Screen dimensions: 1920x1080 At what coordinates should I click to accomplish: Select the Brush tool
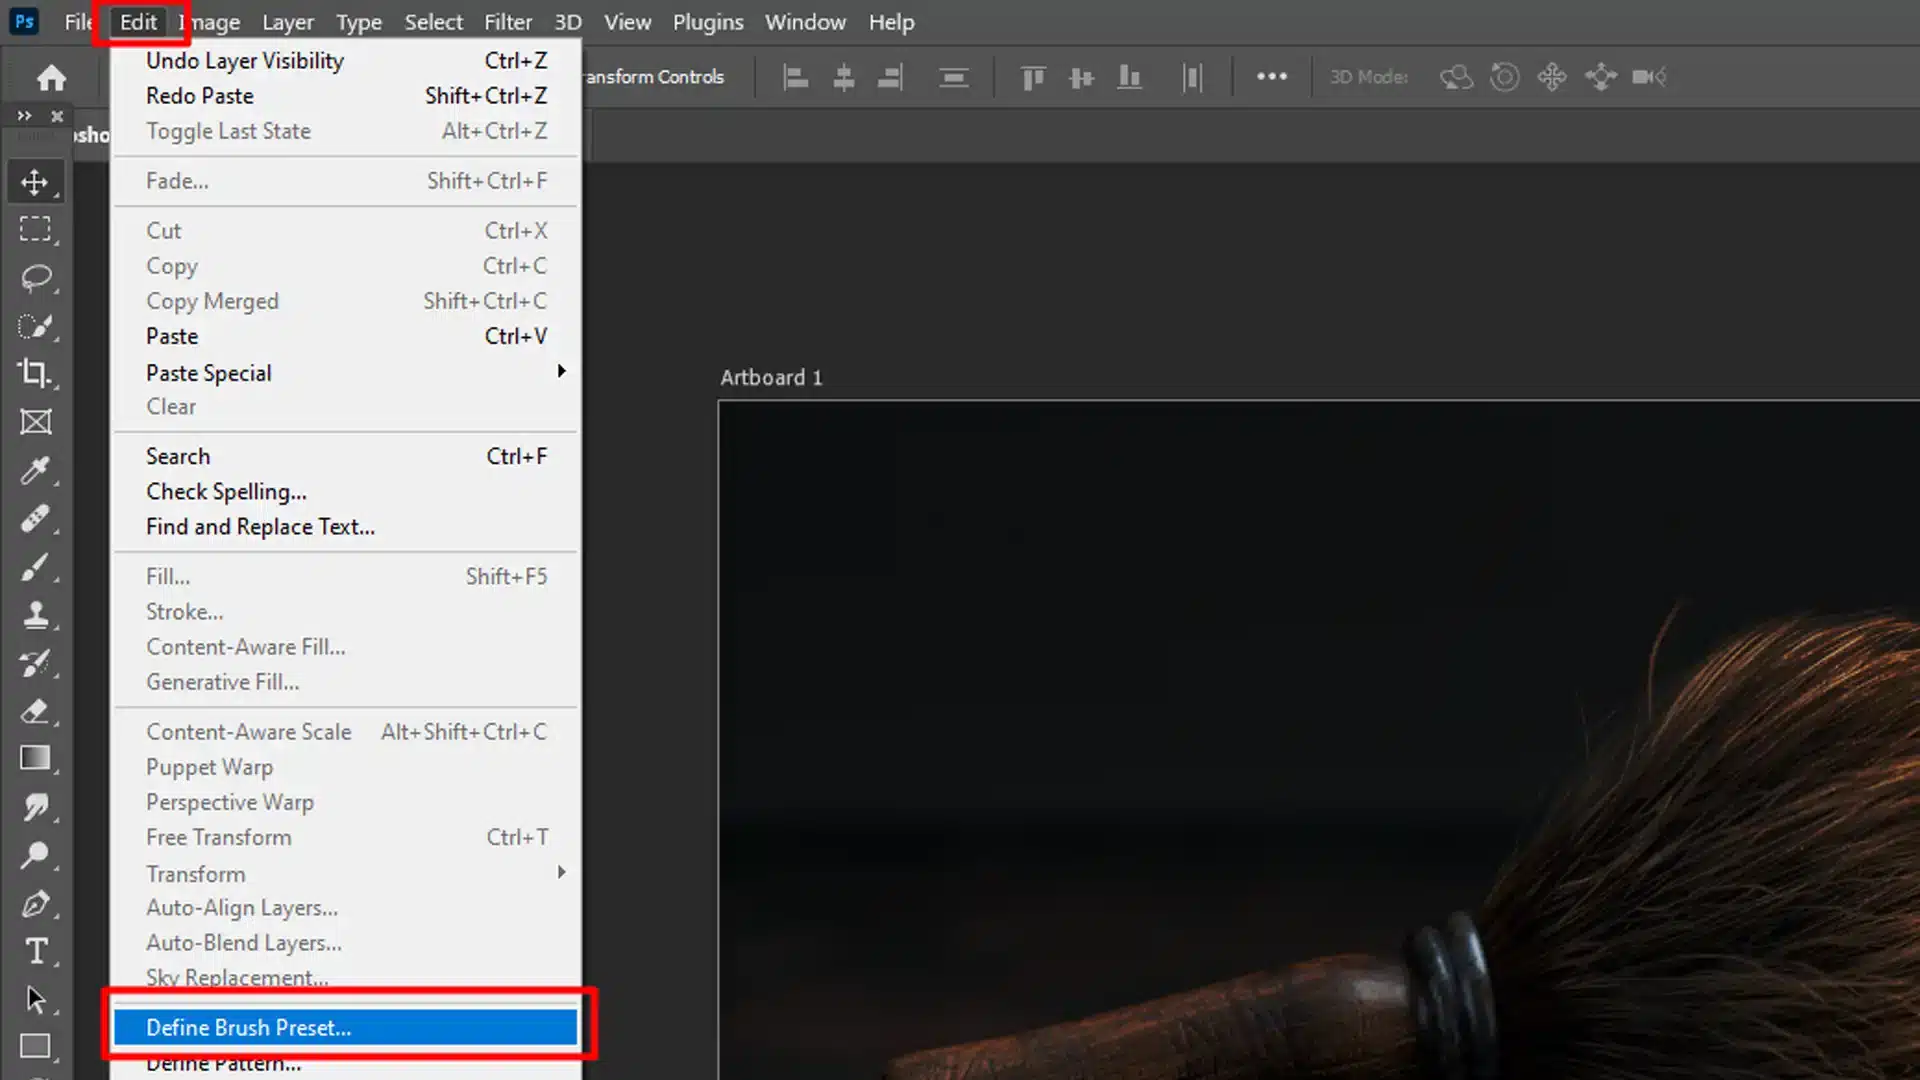coord(35,567)
